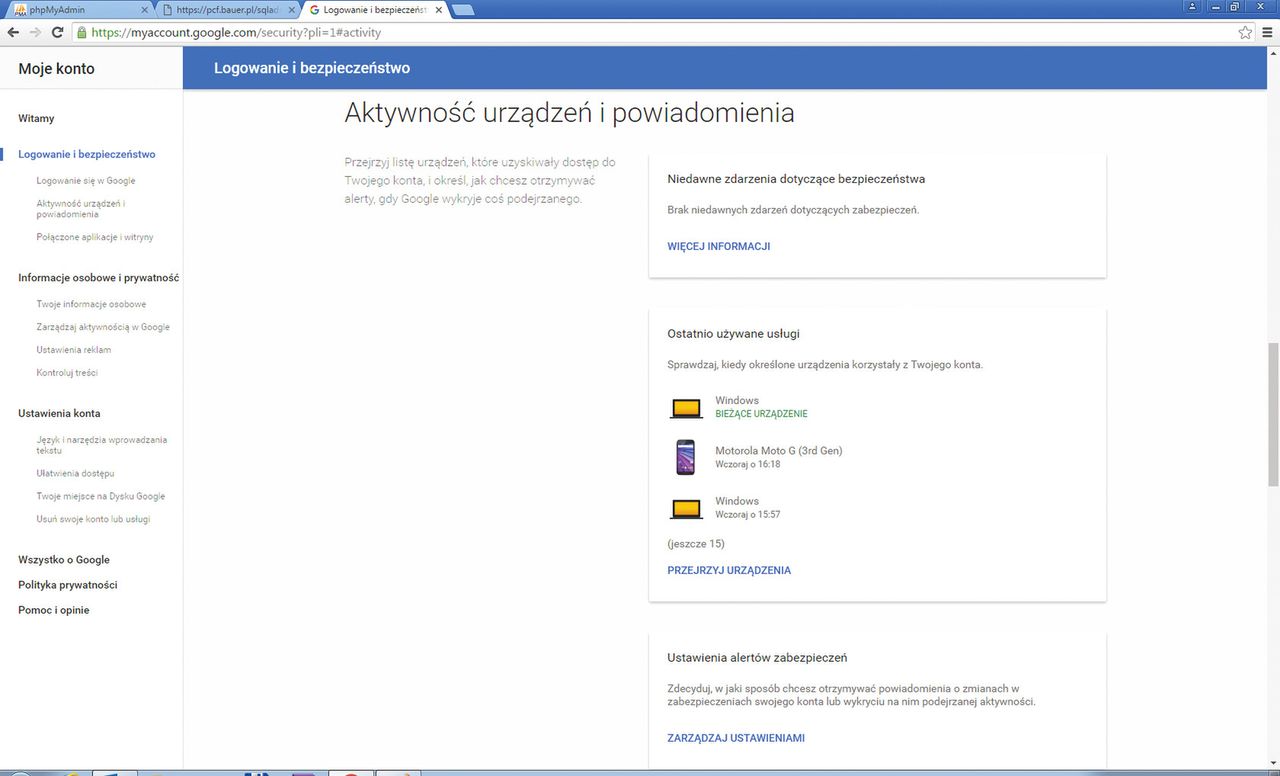Click the scrollbar down arrow
1280x776 pixels.
pyautogui.click(x=1273, y=763)
